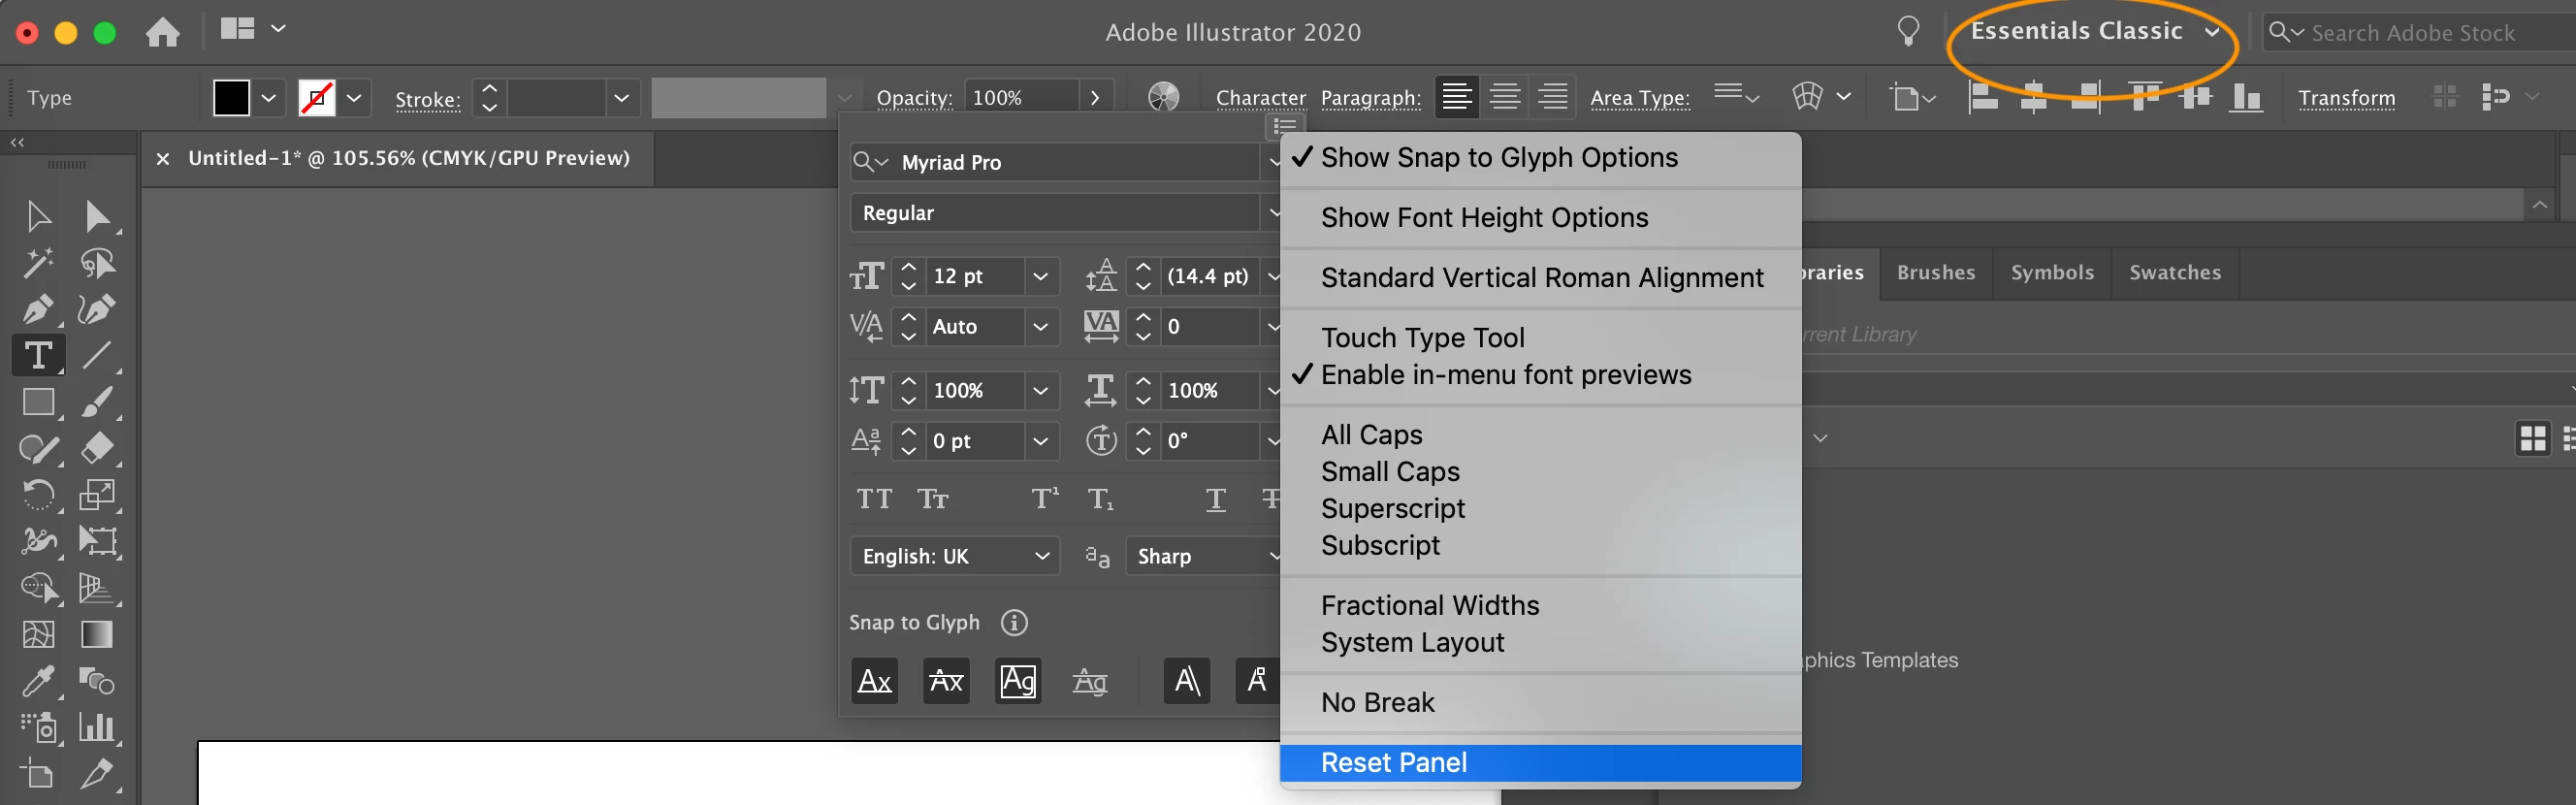Select the Line Segment tool

pyautogui.click(x=97, y=355)
